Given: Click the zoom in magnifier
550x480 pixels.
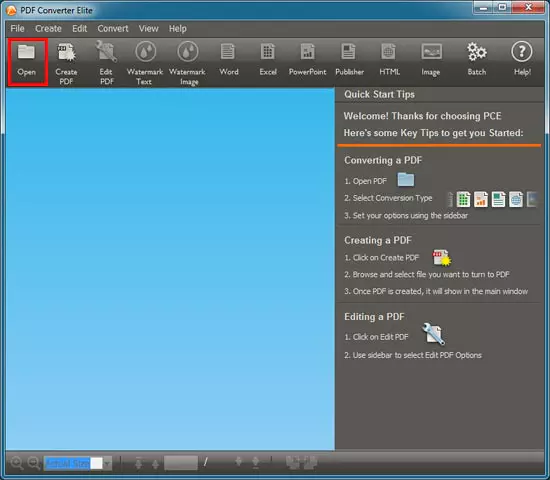Looking at the screenshot, I should point(16,463).
